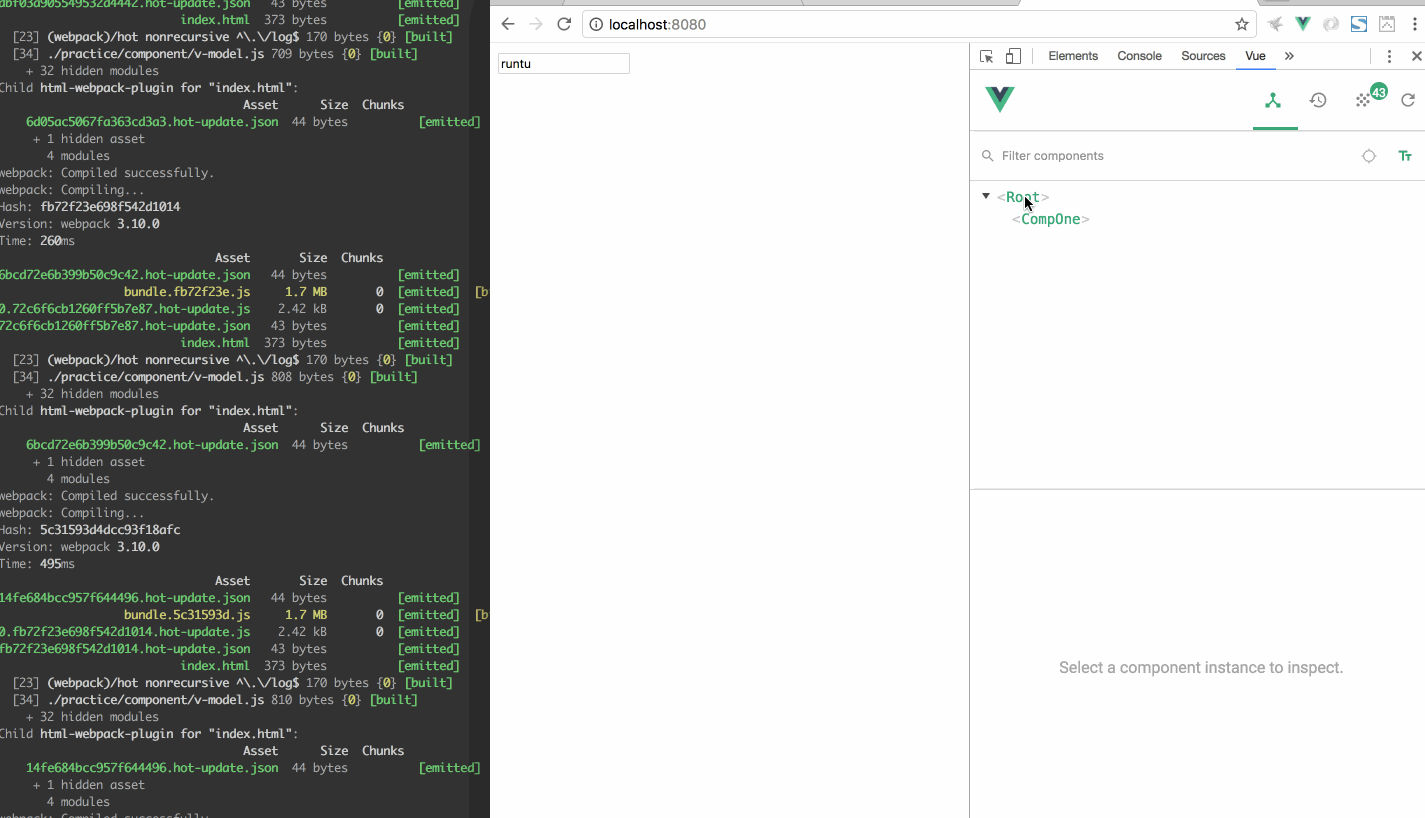Image resolution: width=1425 pixels, height=818 pixels.
Task: Click the v-model.js 808 bytes line in terminal
Action: click(x=215, y=377)
